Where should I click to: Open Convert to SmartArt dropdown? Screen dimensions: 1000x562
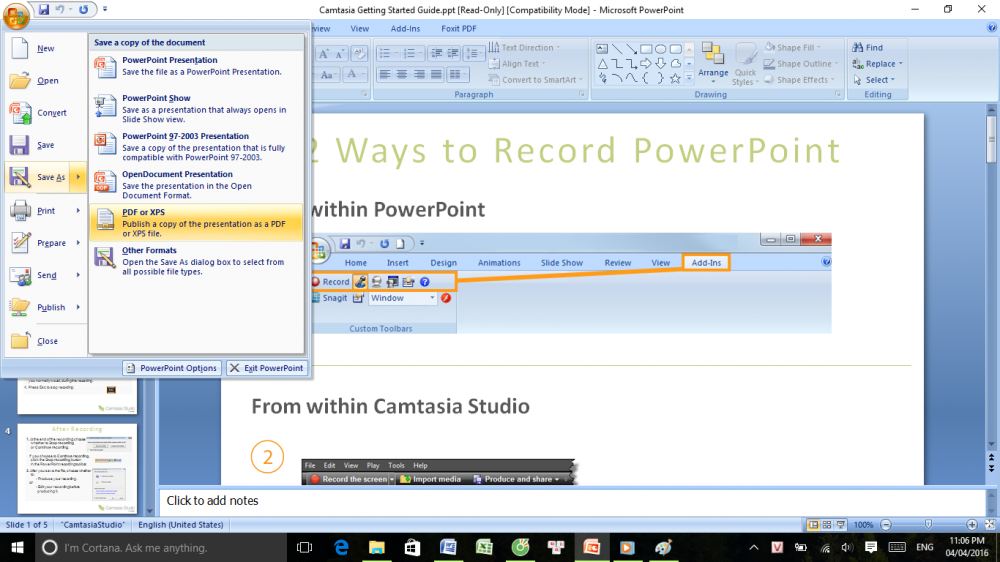536,80
